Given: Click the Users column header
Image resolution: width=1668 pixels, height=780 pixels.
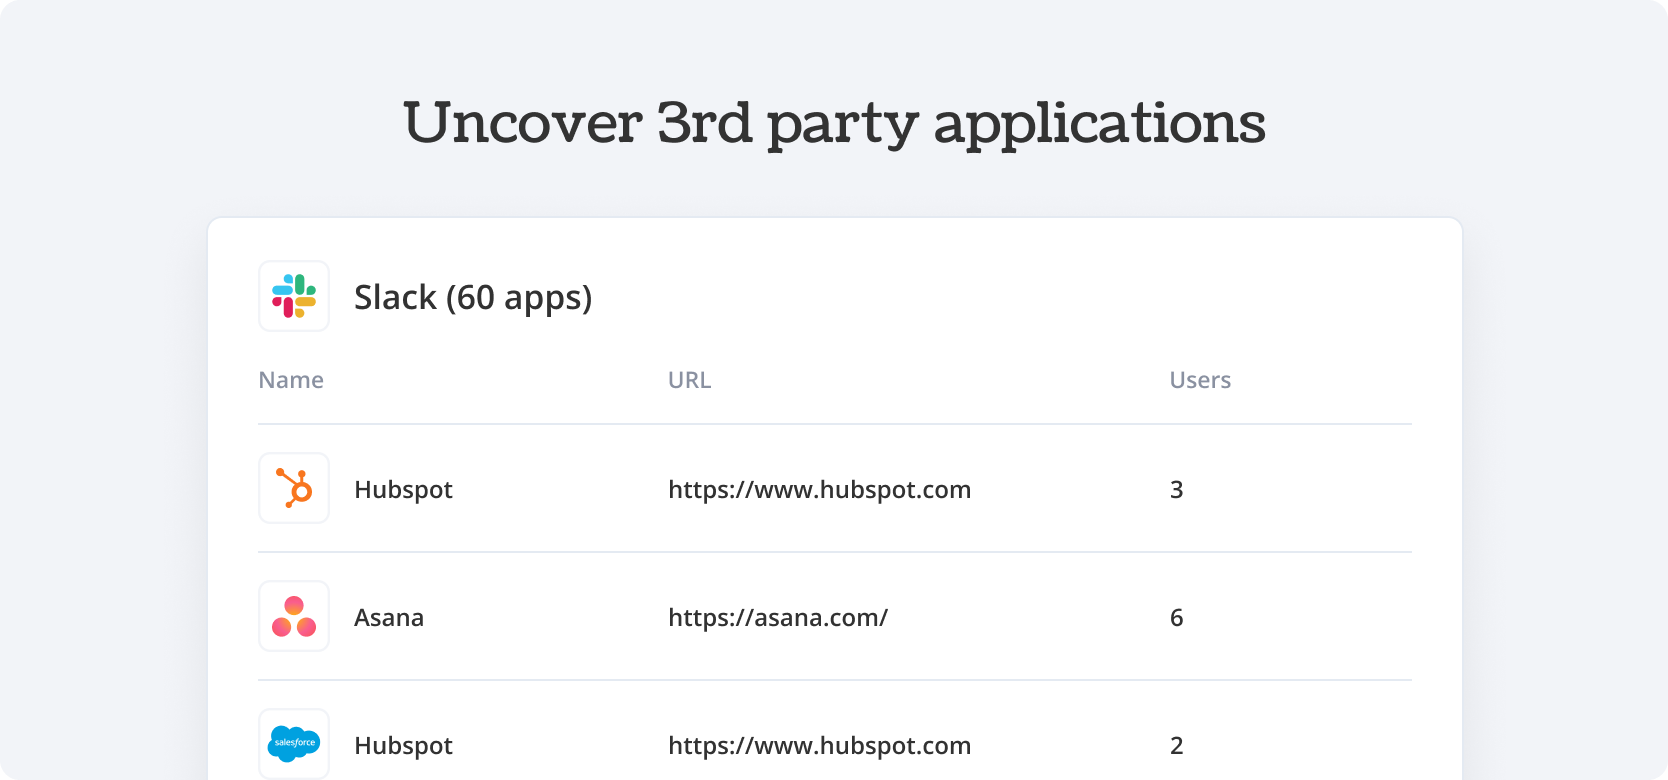Looking at the screenshot, I should 1200,380.
